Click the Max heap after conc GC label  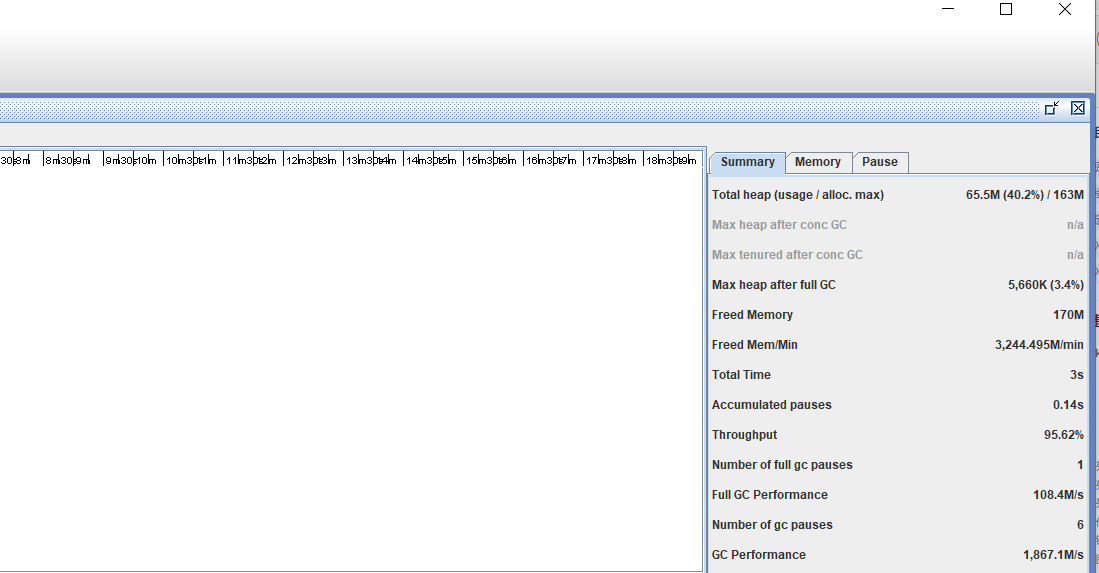coord(779,225)
